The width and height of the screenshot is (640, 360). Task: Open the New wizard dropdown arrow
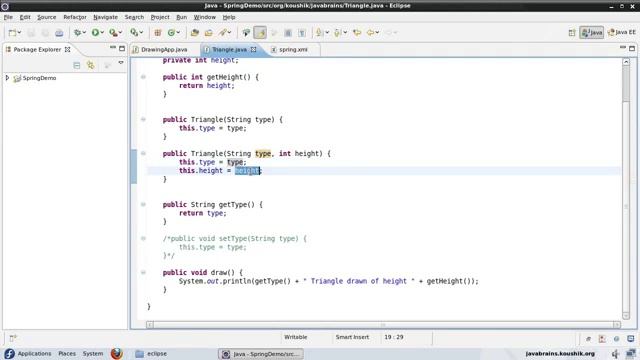click(19, 33)
